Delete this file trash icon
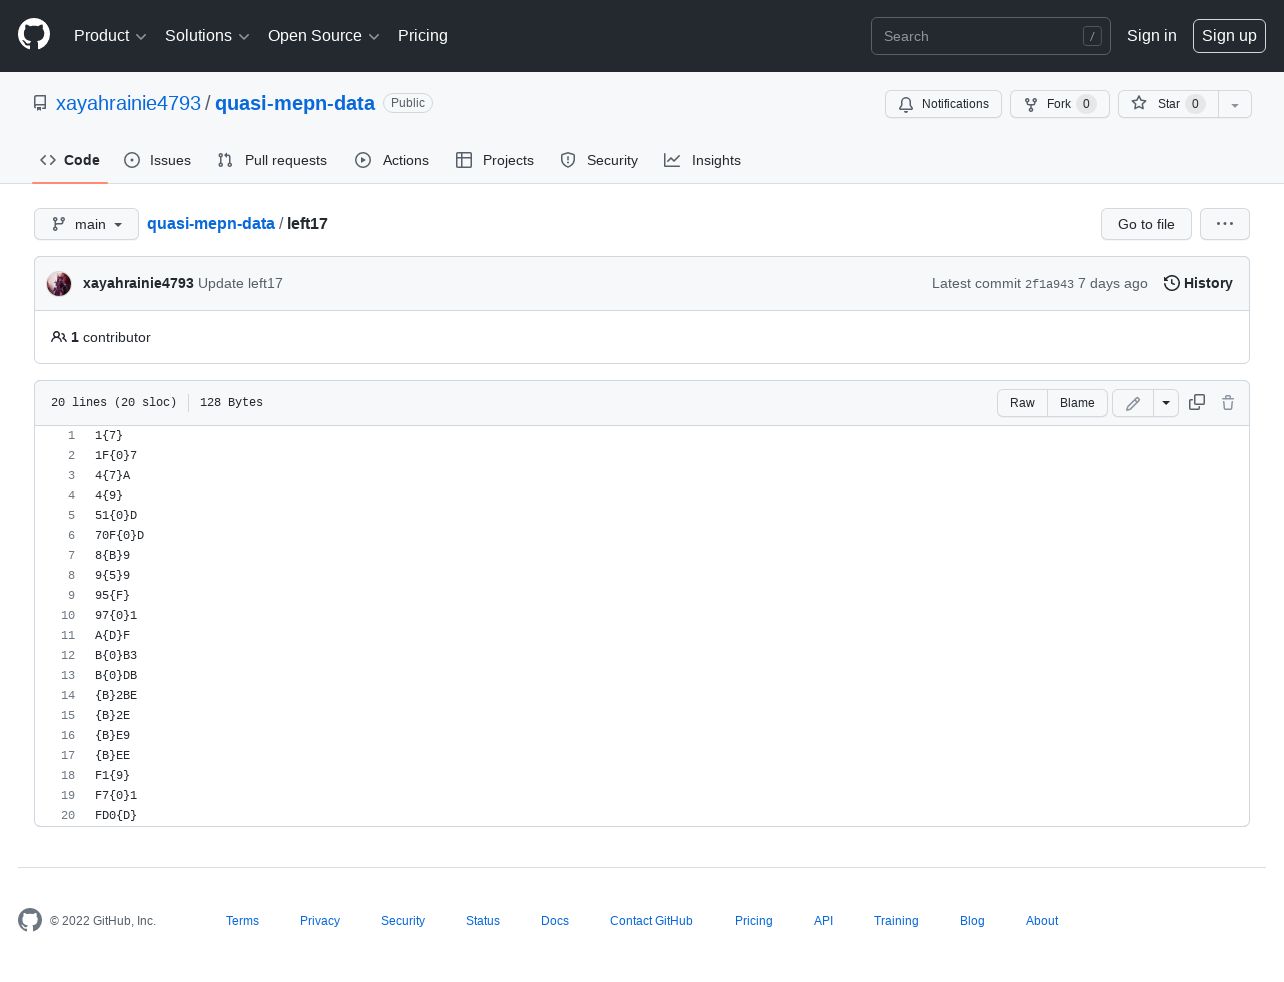1284x982 pixels. pos(1228,402)
